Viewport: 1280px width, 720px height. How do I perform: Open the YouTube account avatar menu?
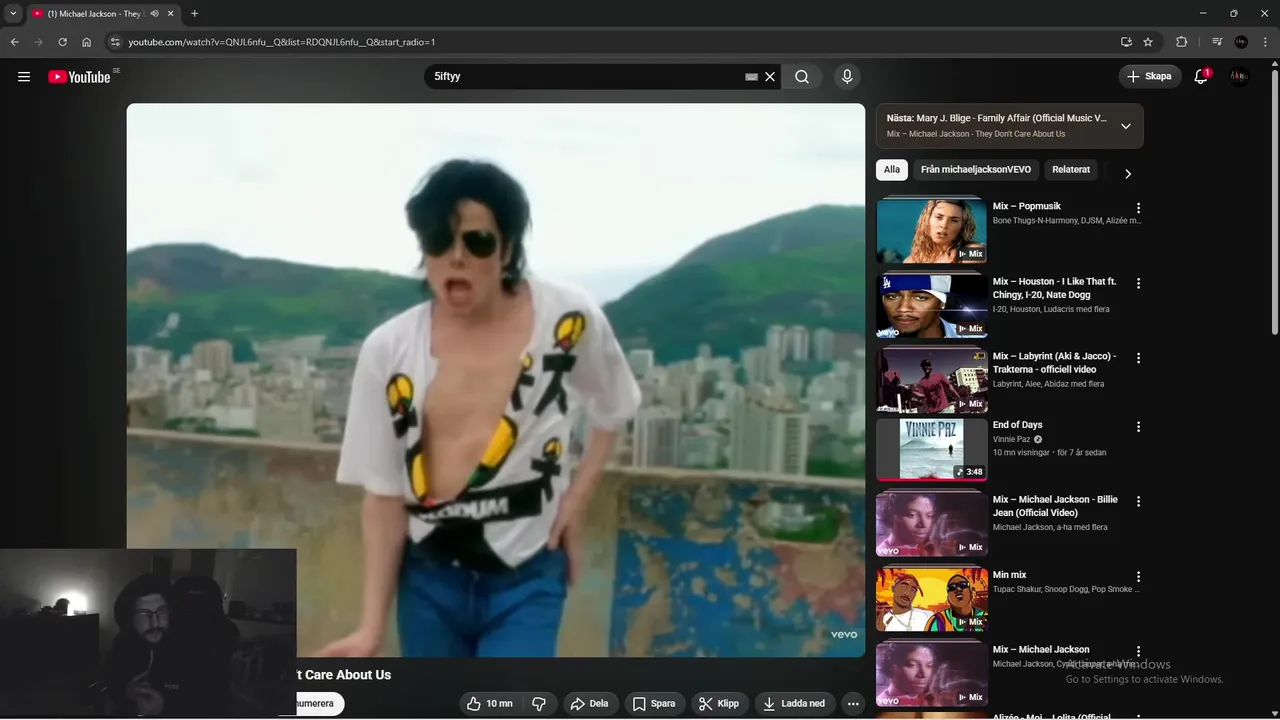point(1239,76)
